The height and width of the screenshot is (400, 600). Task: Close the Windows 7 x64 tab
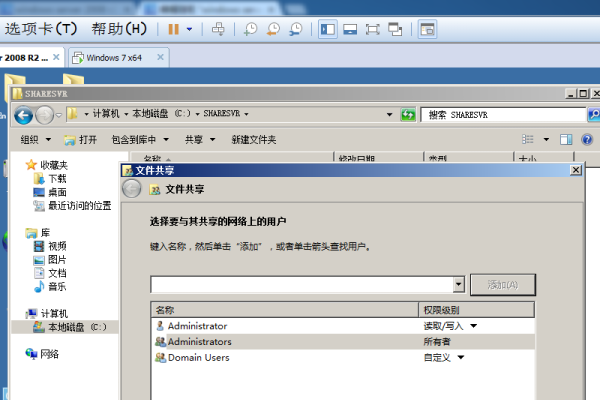click(160, 57)
